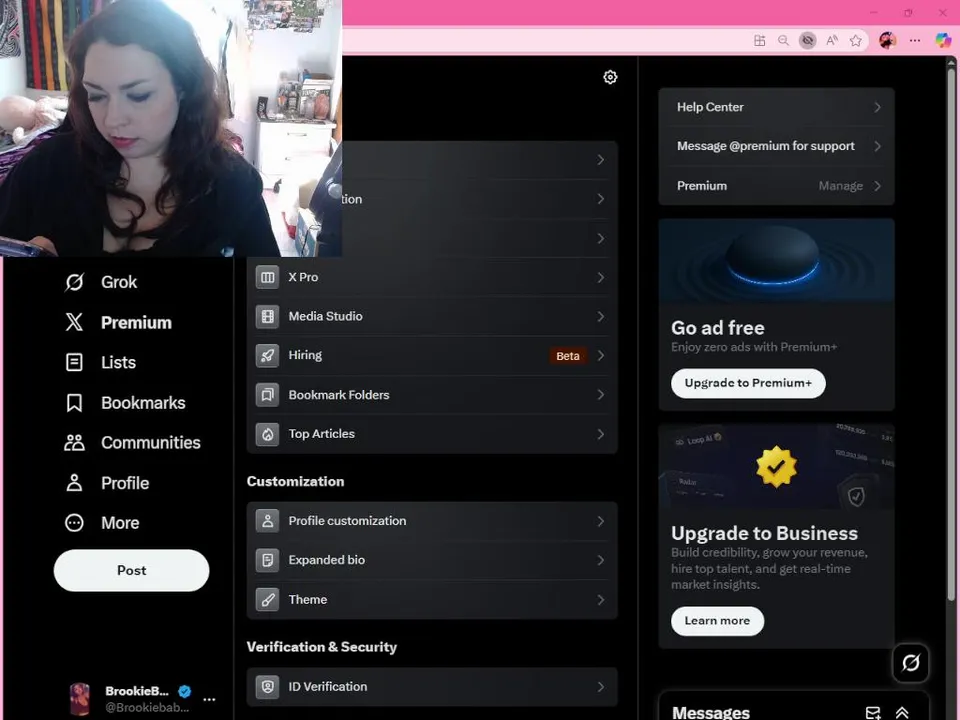Expand the Profile customization row chevron

[x=601, y=521]
